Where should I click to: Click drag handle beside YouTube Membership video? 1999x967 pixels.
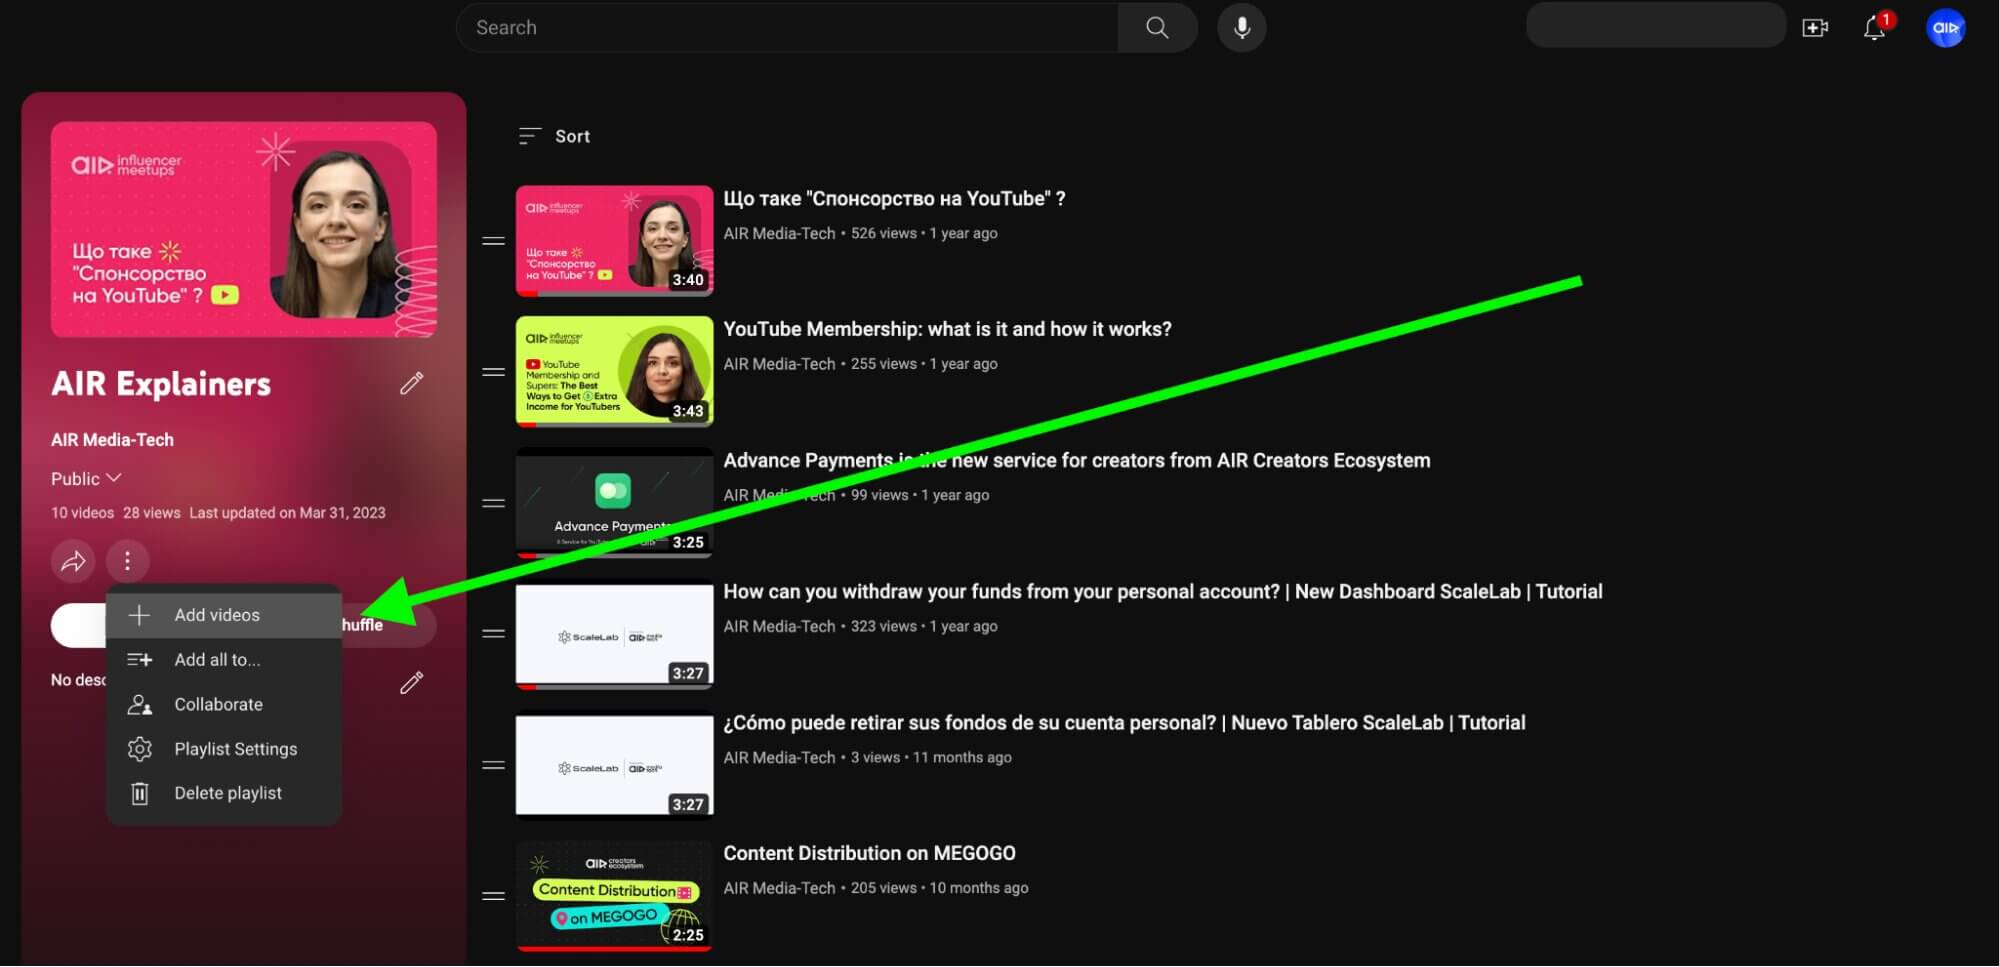493,372
